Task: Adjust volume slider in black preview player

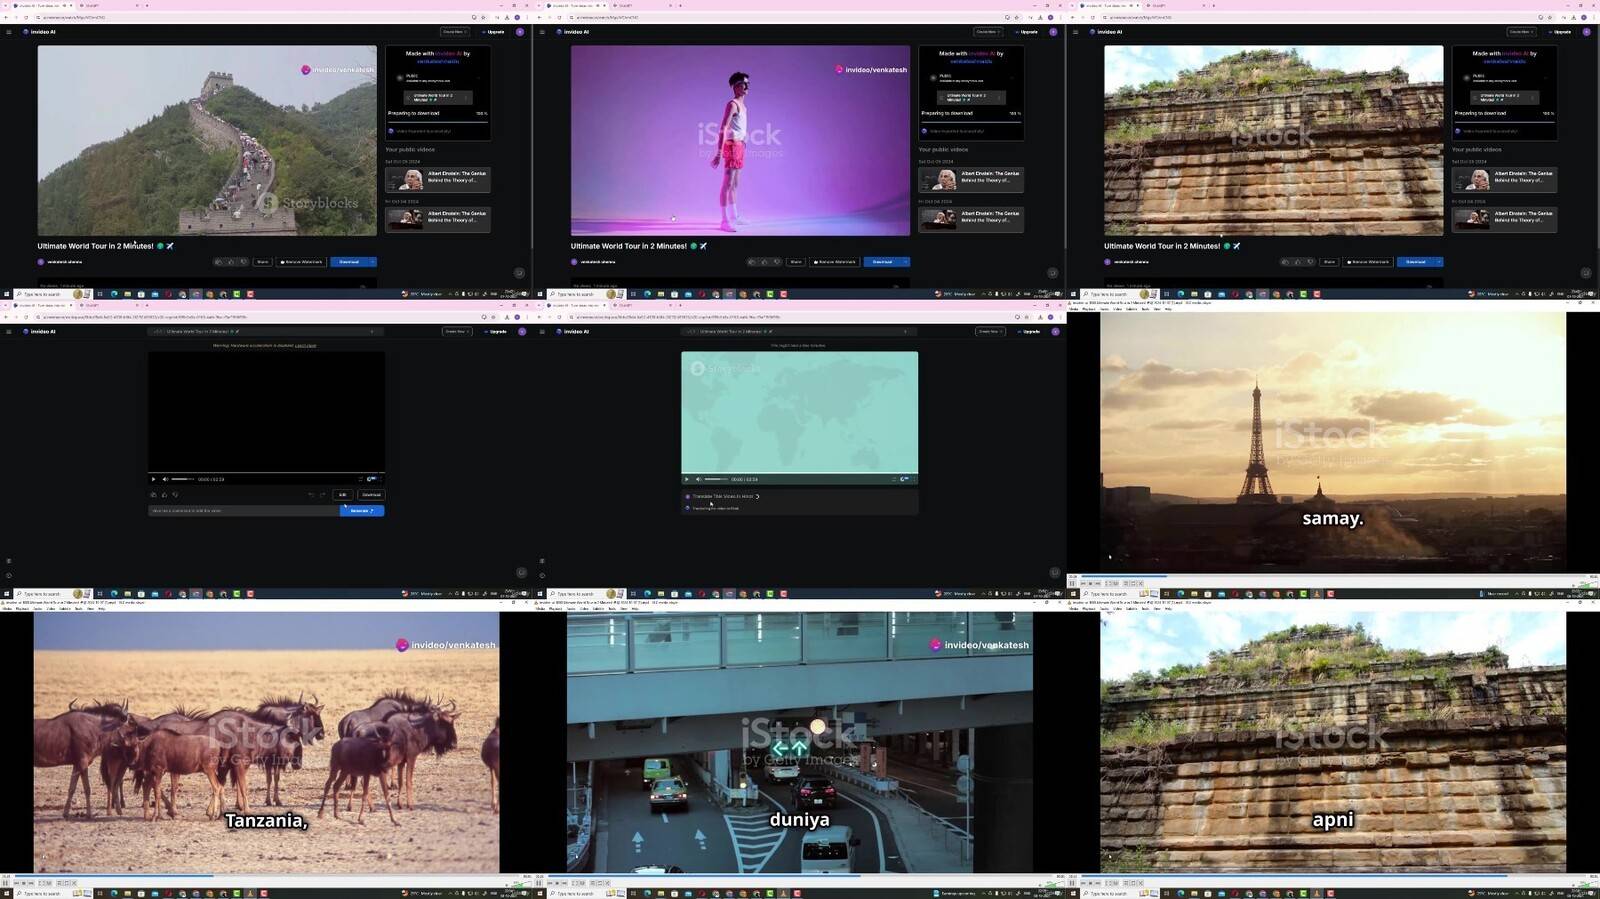Action: [182, 479]
